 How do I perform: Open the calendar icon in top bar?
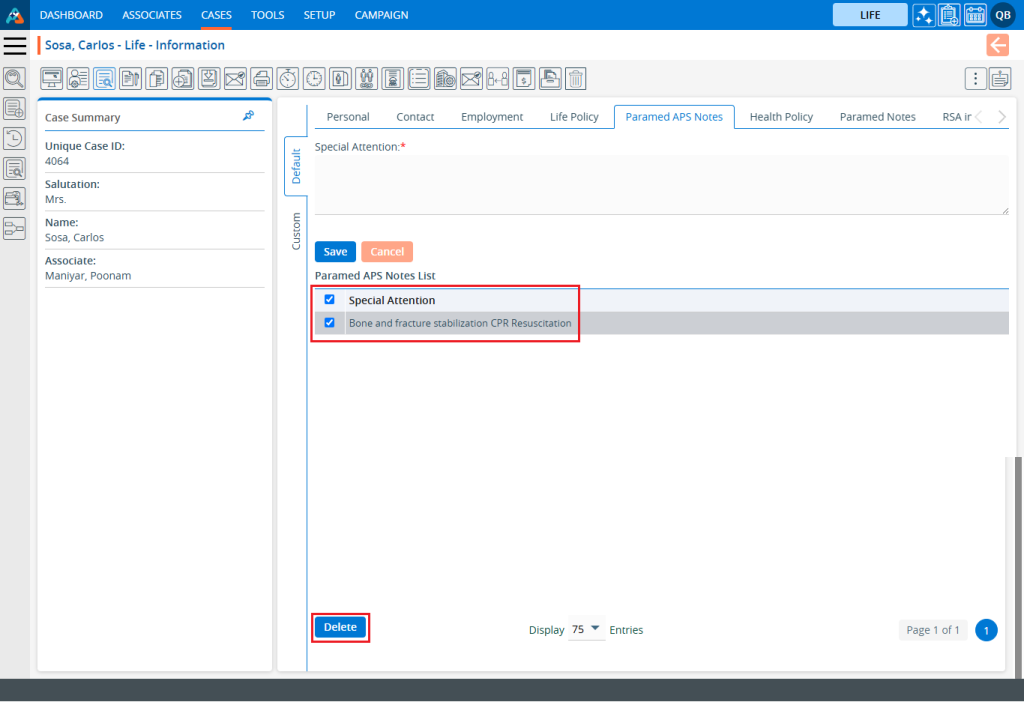pos(975,15)
